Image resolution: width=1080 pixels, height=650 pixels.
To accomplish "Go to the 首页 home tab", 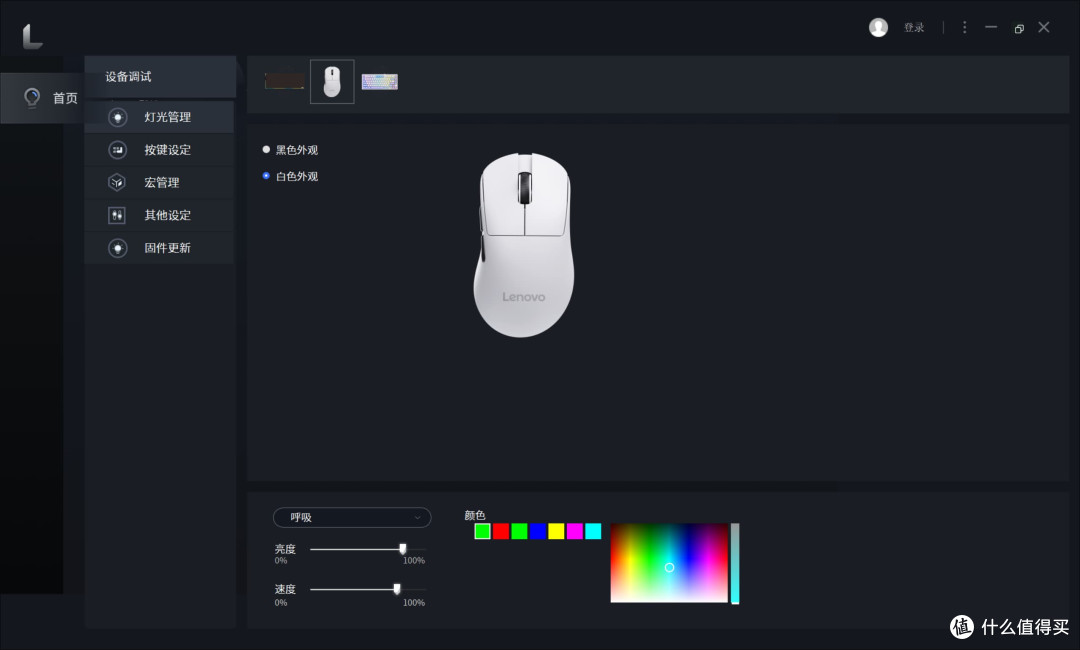I will [x=43, y=98].
